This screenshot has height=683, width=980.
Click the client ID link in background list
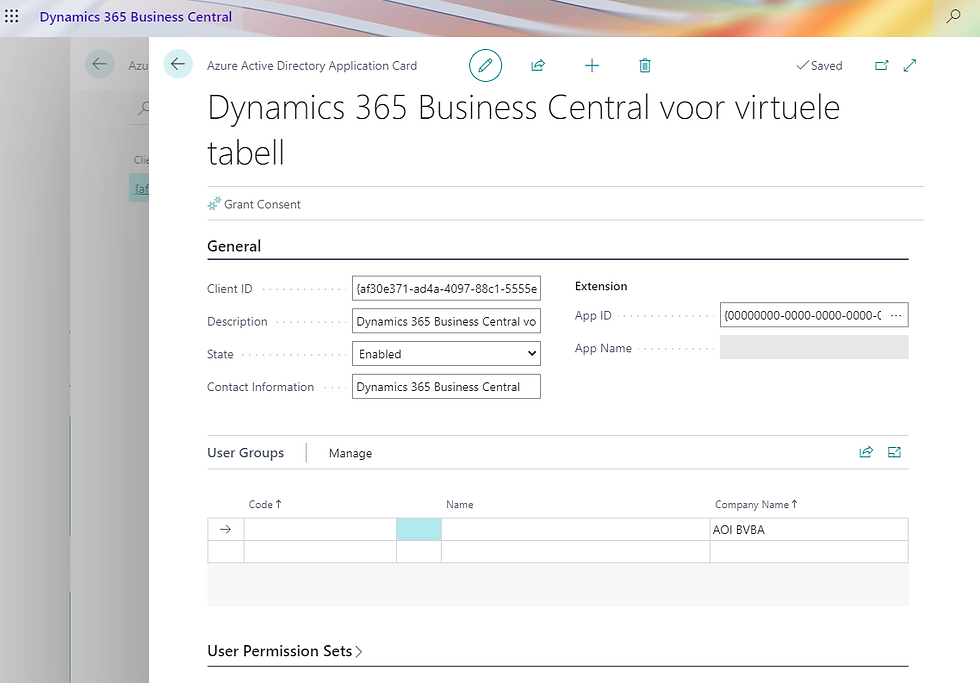142,189
